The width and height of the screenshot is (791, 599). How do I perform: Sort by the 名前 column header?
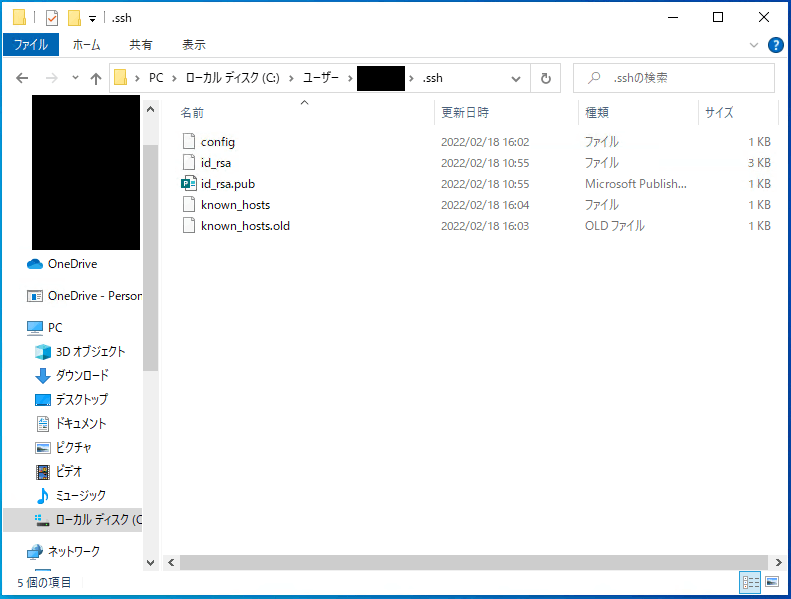point(192,113)
